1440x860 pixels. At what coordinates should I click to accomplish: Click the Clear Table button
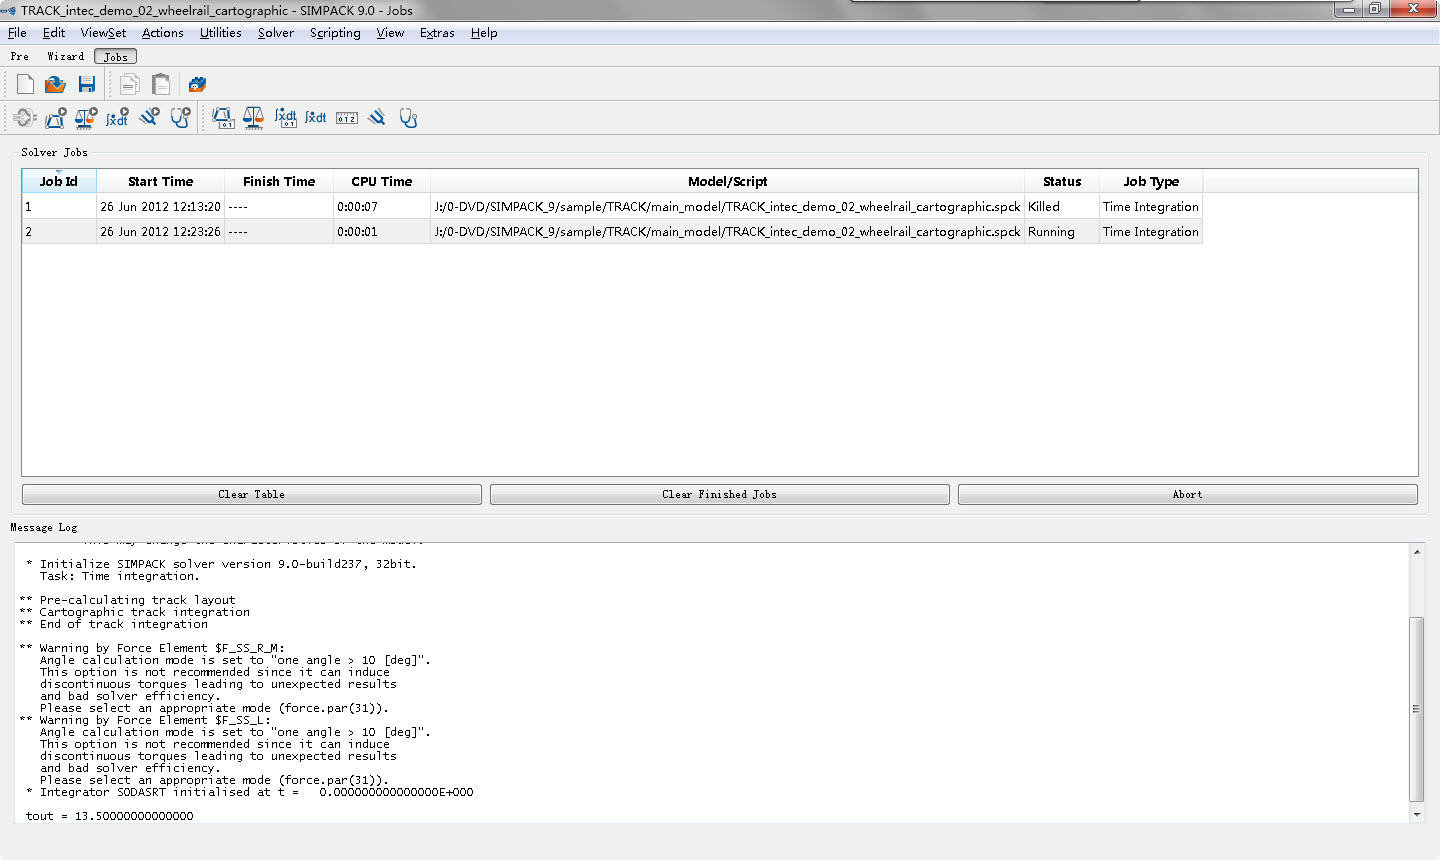pyautogui.click(x=252, y=494)
